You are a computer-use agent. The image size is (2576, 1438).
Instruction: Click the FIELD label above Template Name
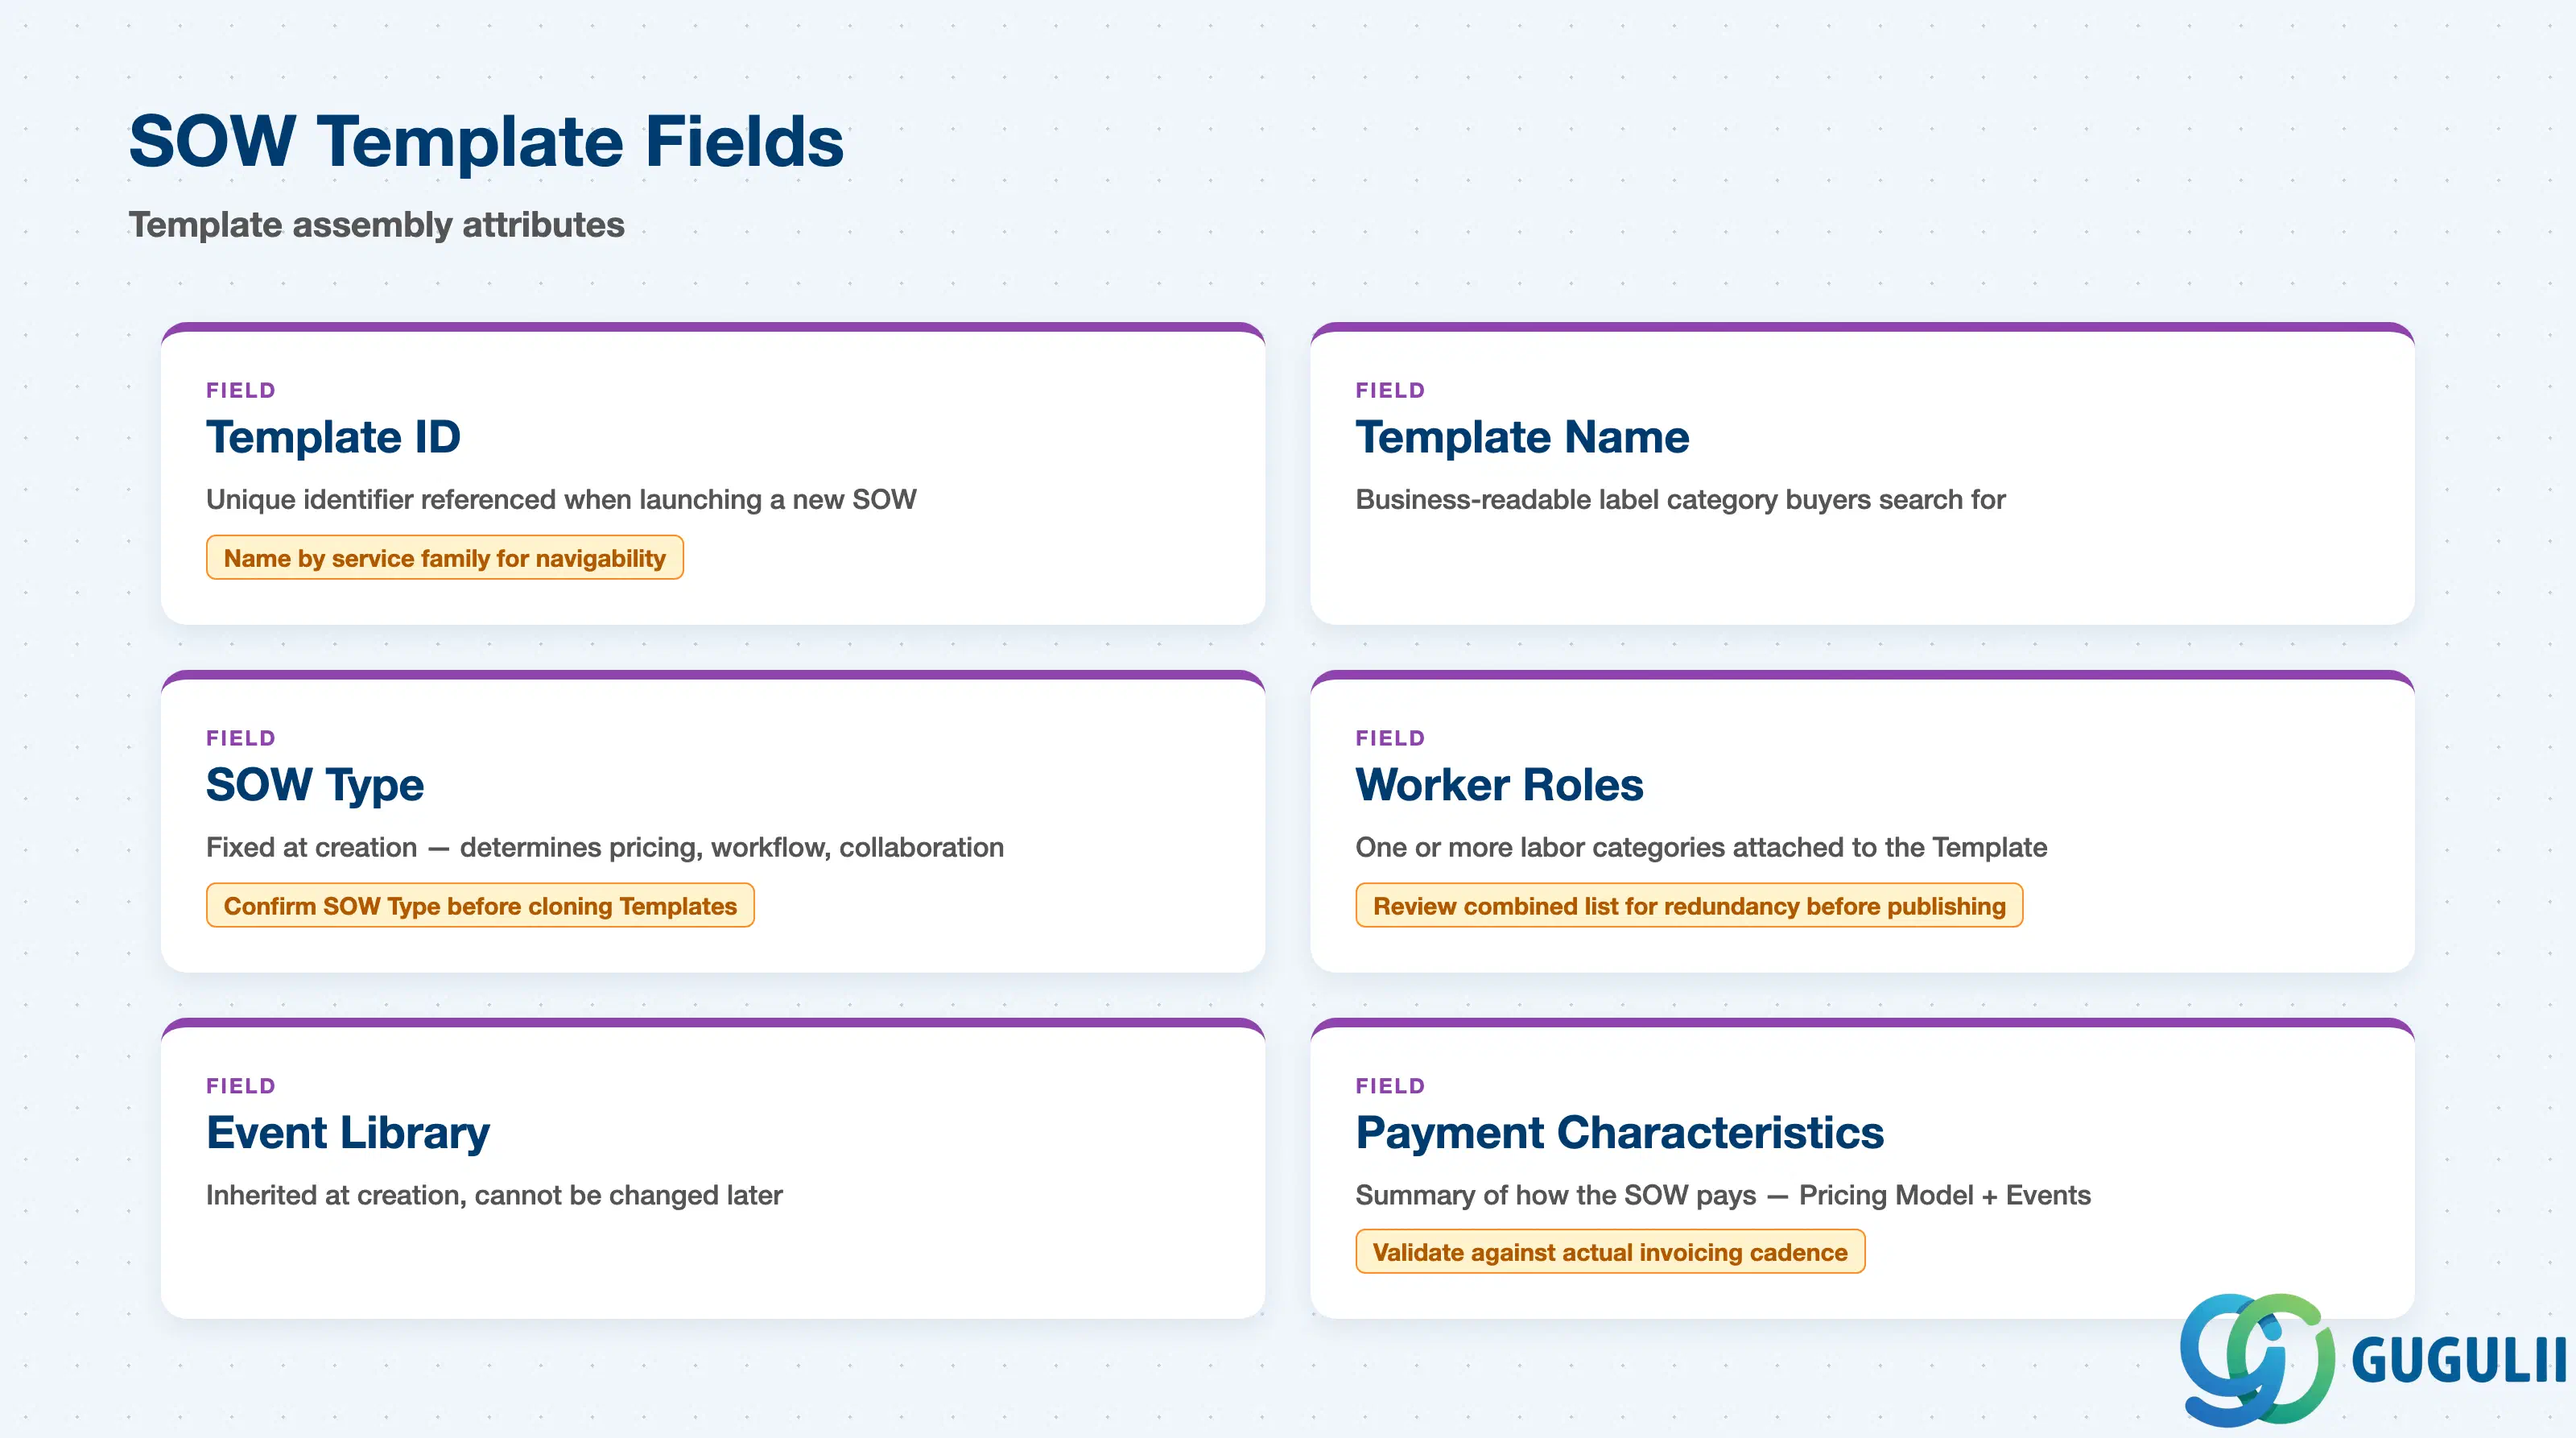coord(1390,390)
